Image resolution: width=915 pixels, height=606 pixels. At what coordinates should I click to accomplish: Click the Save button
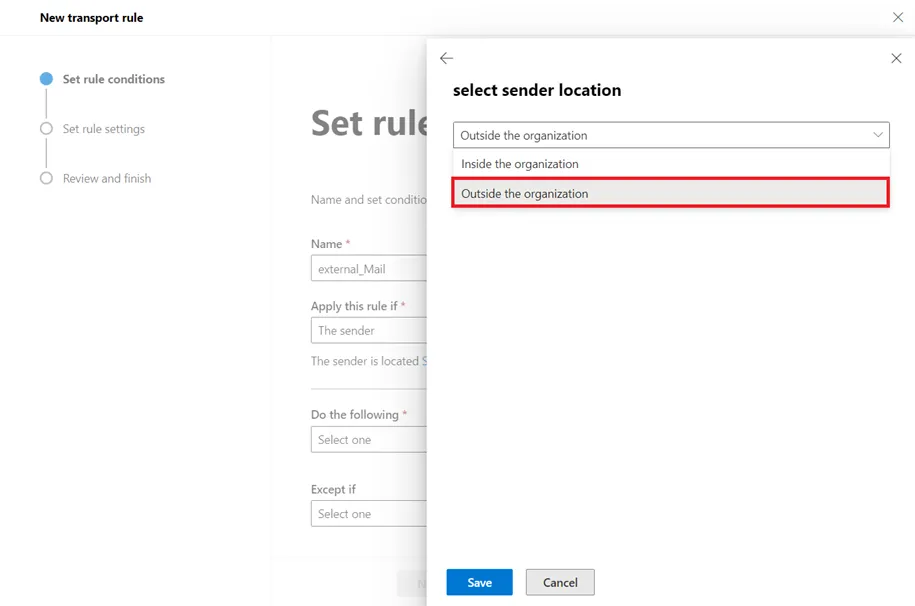coord(479,582)
